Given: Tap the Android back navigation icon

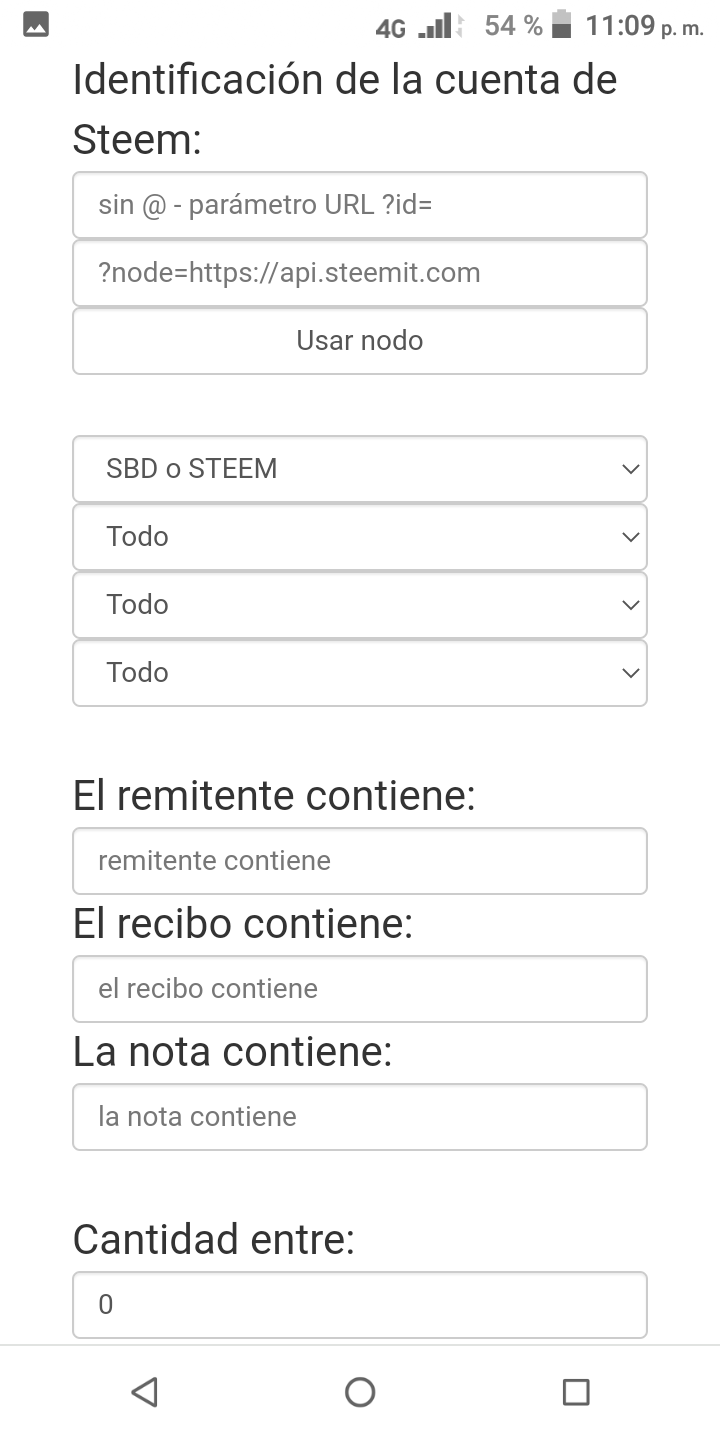Looking at the screenshot, I should click(145, 1391).
